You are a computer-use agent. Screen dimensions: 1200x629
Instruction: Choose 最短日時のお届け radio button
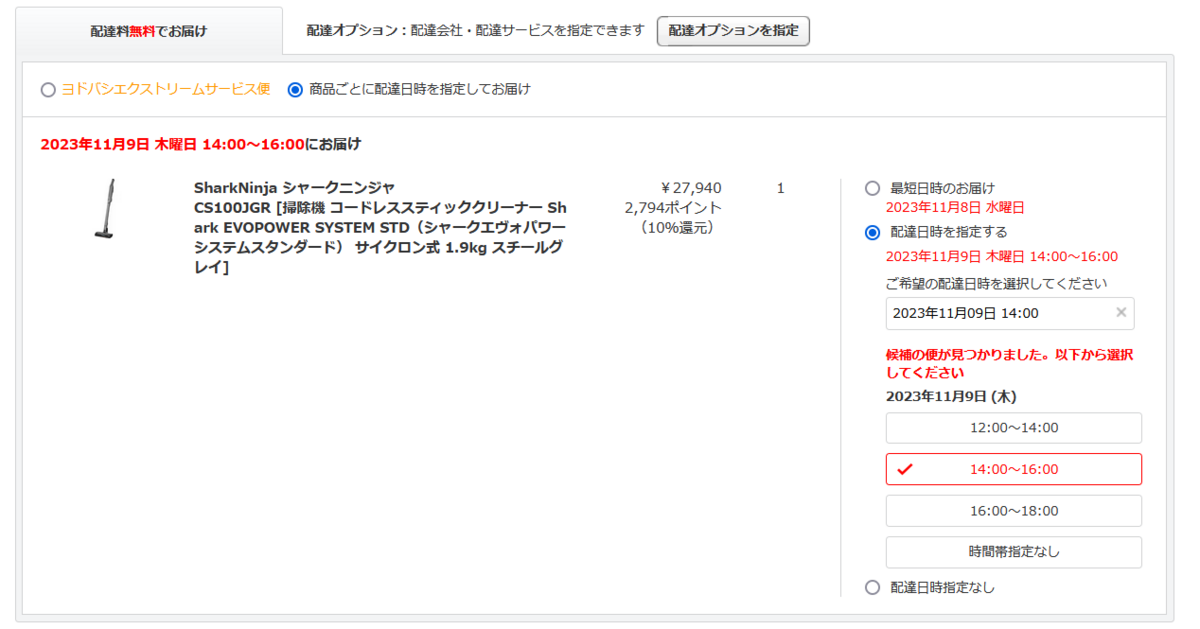pos(872,188)
